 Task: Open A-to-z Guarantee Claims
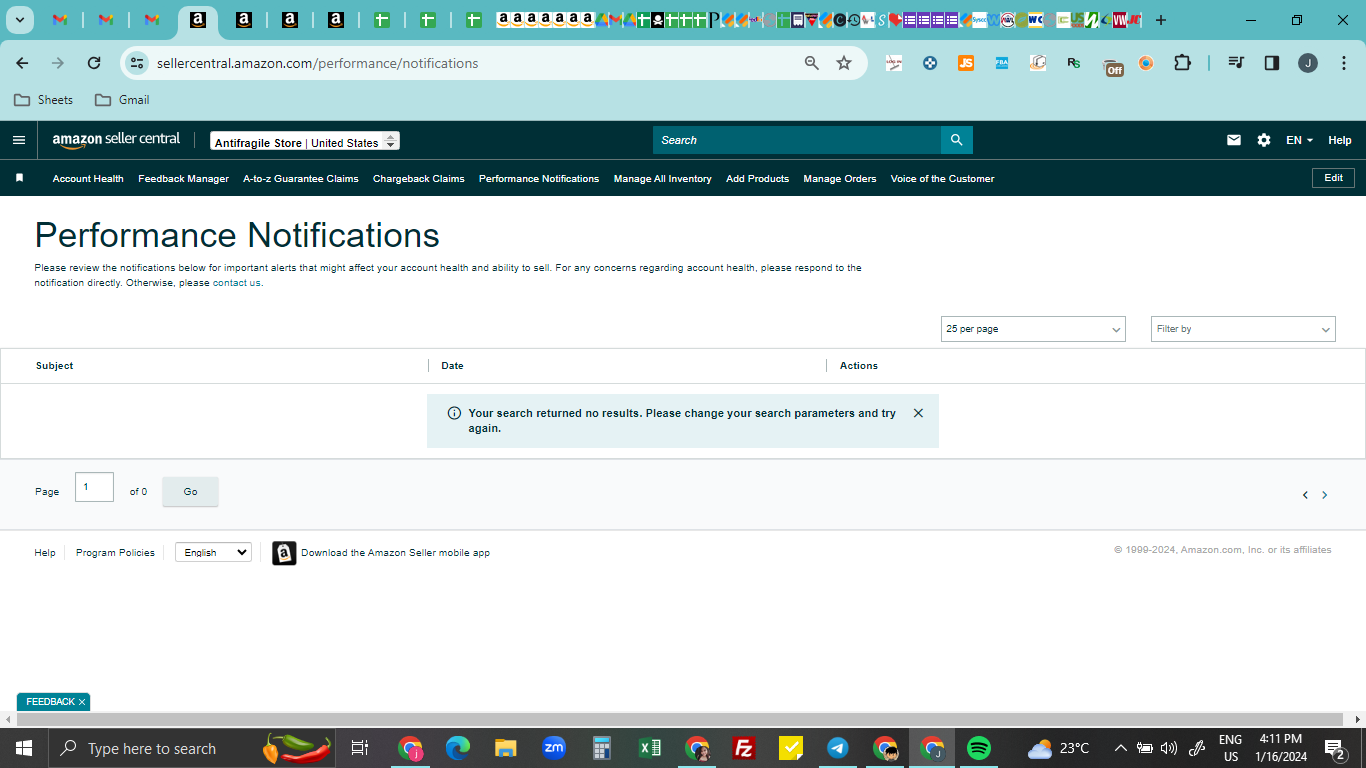click(301, 179)
